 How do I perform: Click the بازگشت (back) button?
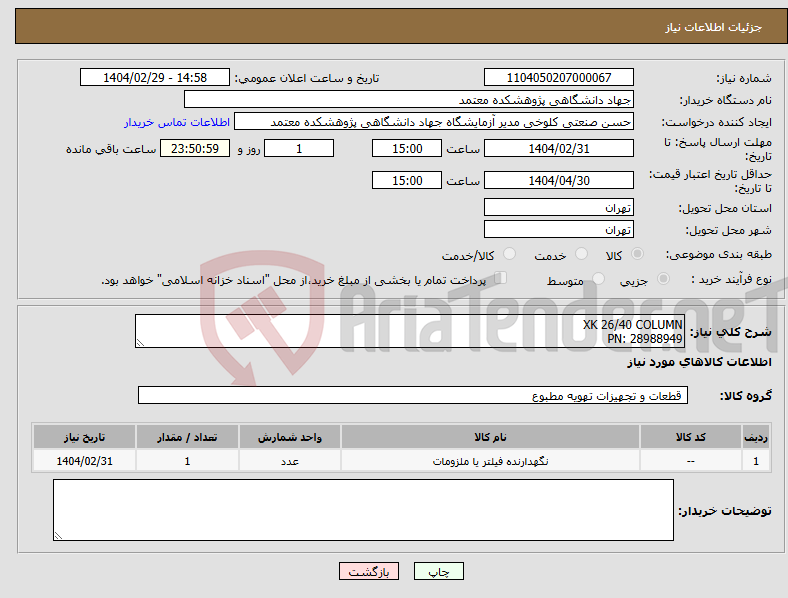pos(369,571)
